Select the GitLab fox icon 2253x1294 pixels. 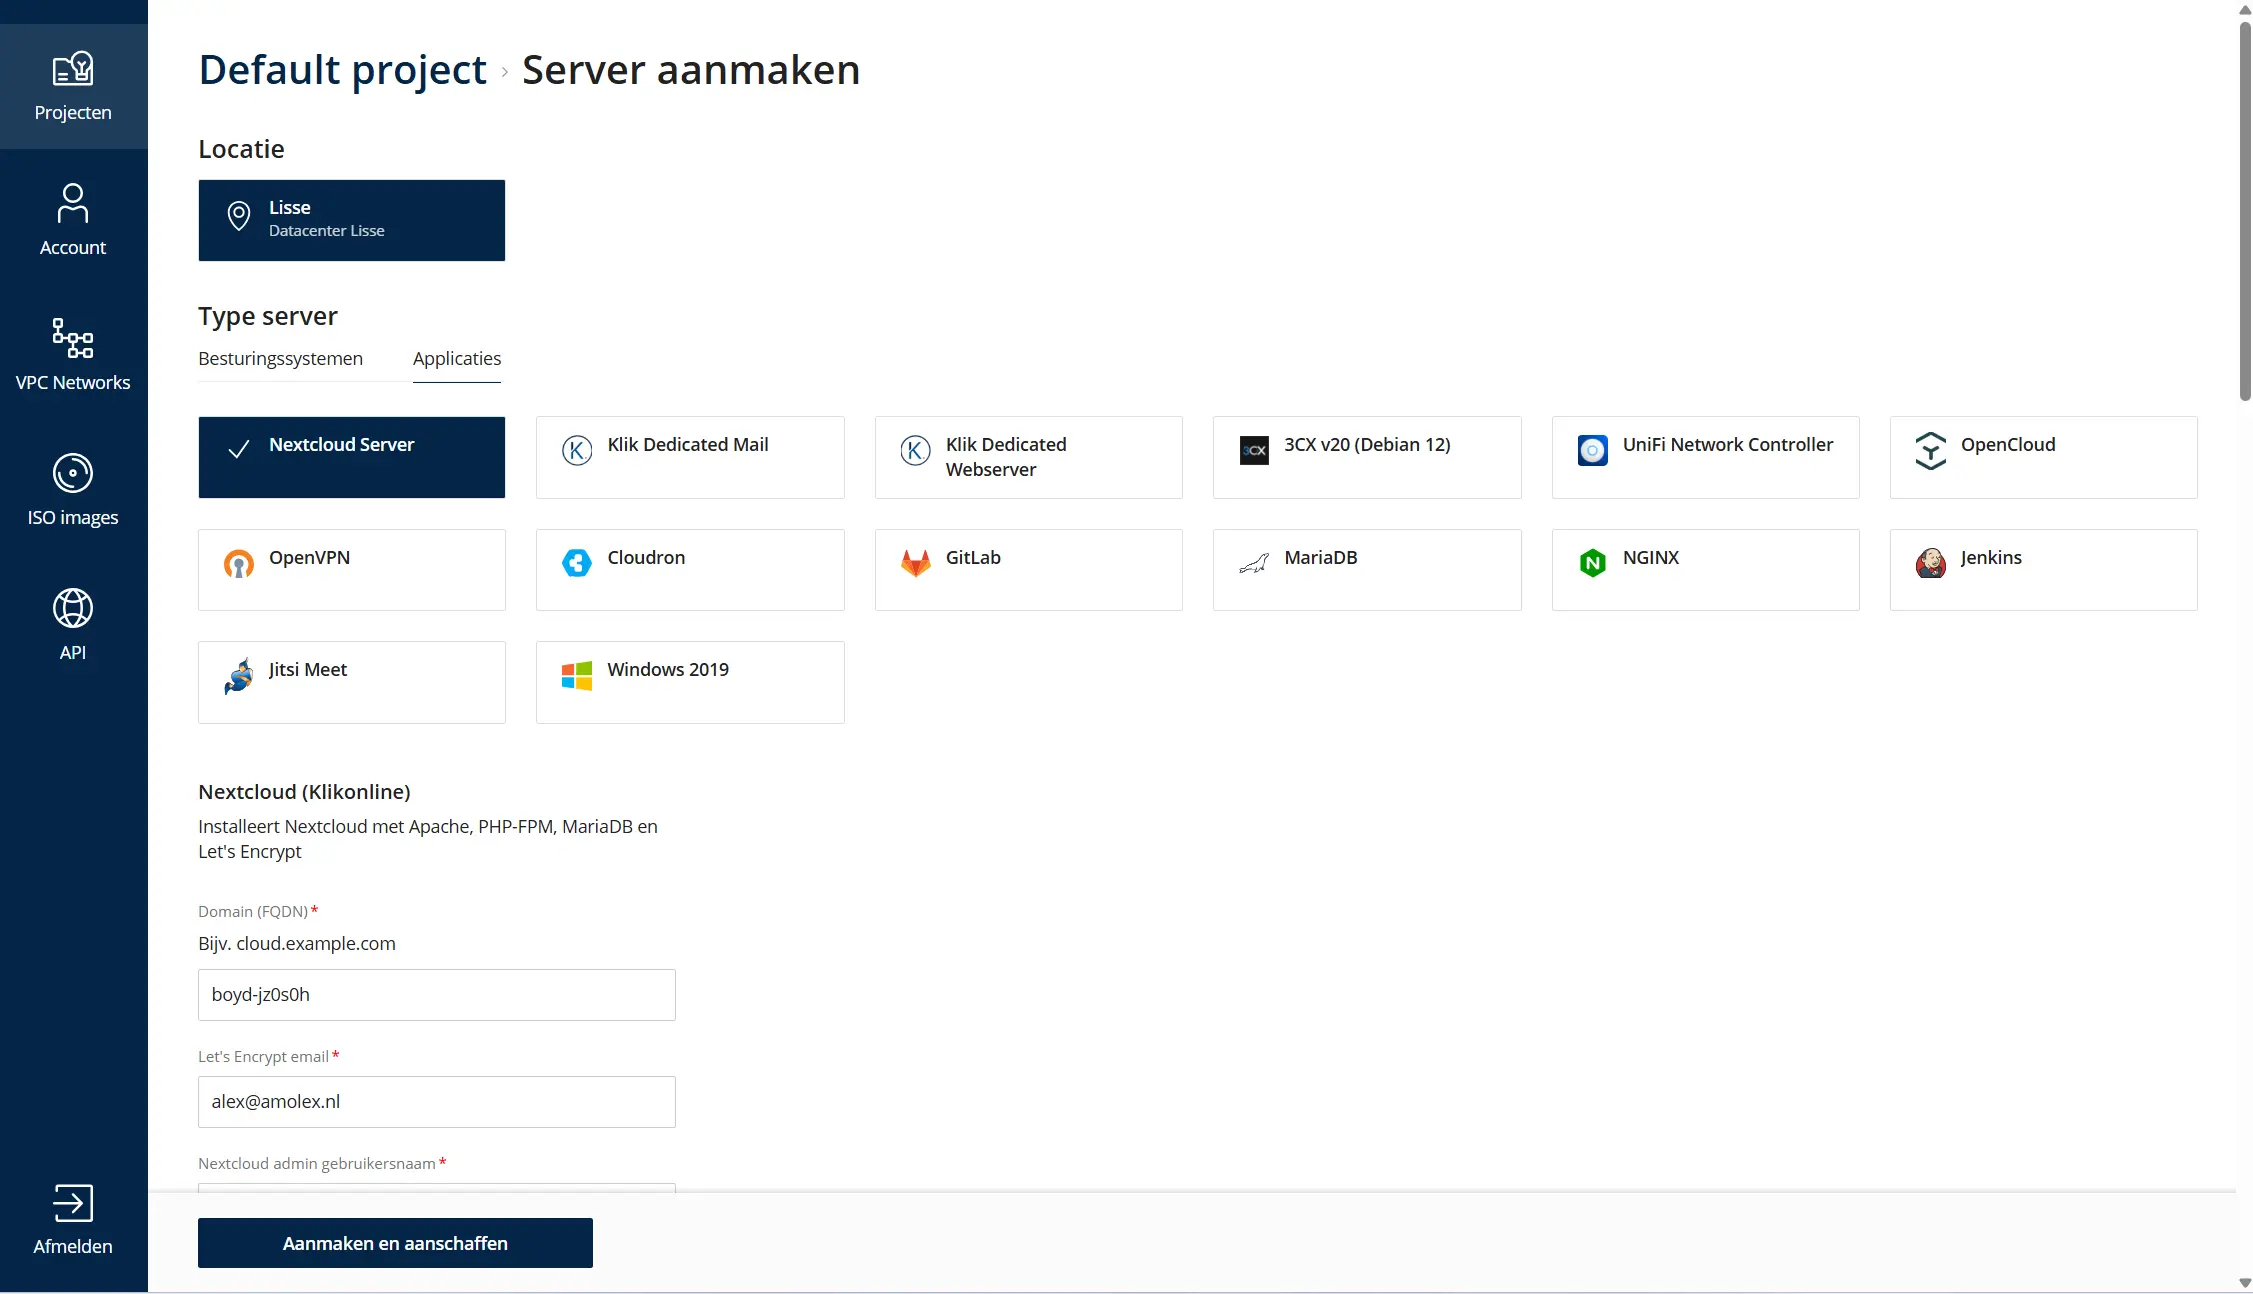(915, 563)
